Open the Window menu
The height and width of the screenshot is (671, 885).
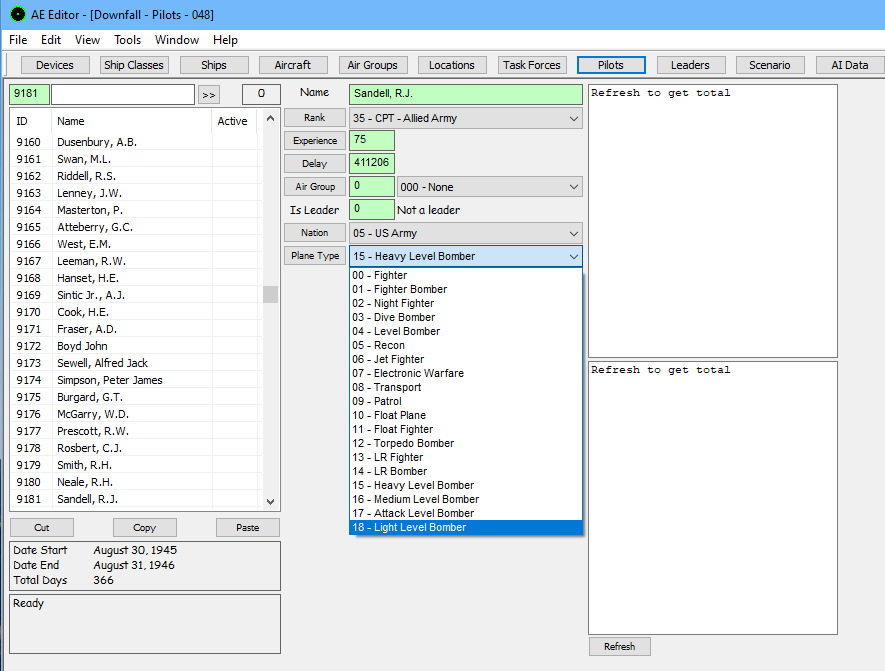177,40
